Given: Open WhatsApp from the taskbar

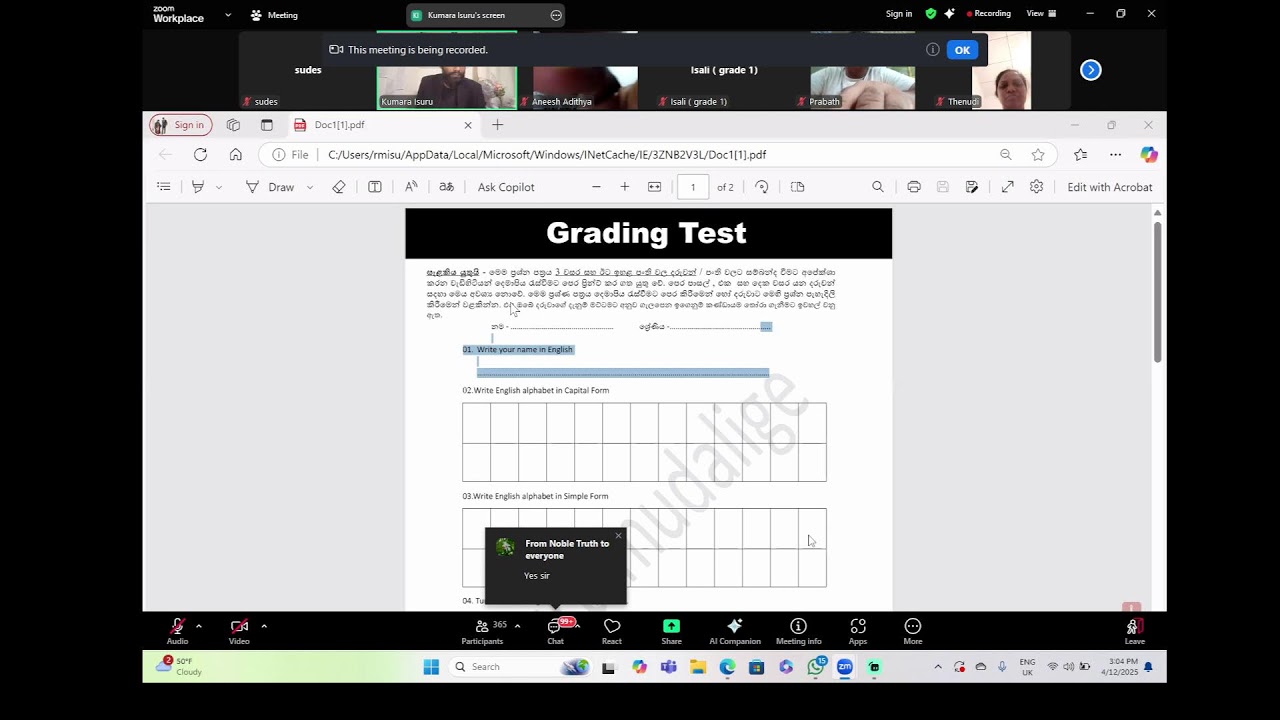Looking at the screenshot, I should 816,667.
